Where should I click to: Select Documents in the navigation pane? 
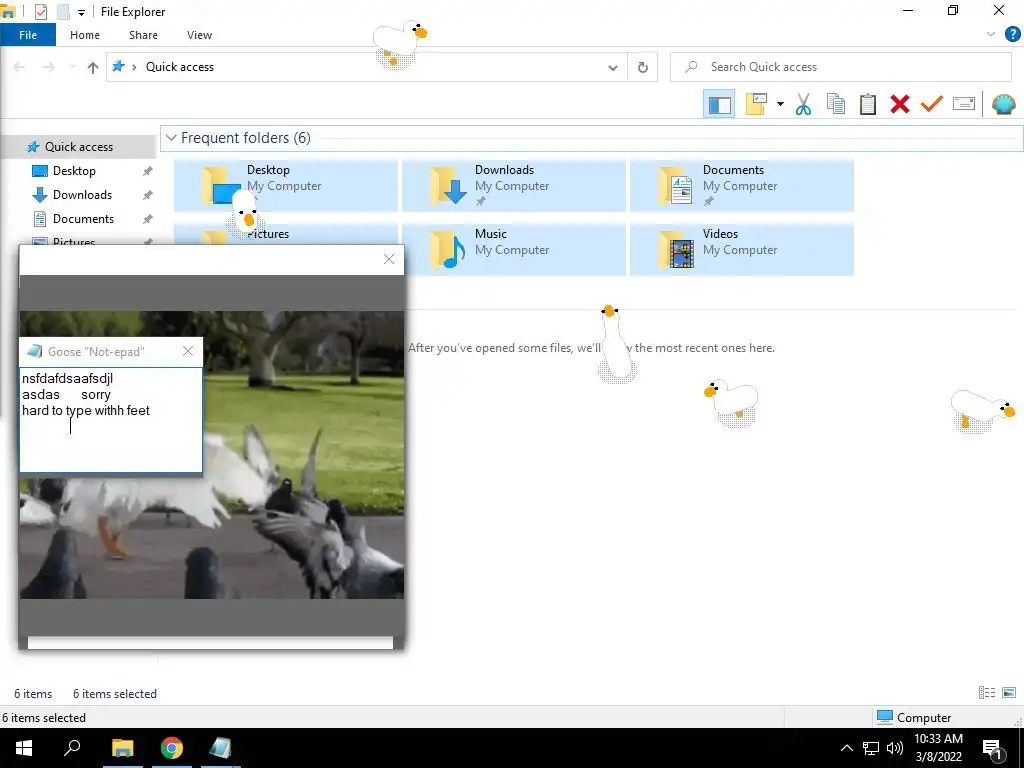[x=83, y=219]
